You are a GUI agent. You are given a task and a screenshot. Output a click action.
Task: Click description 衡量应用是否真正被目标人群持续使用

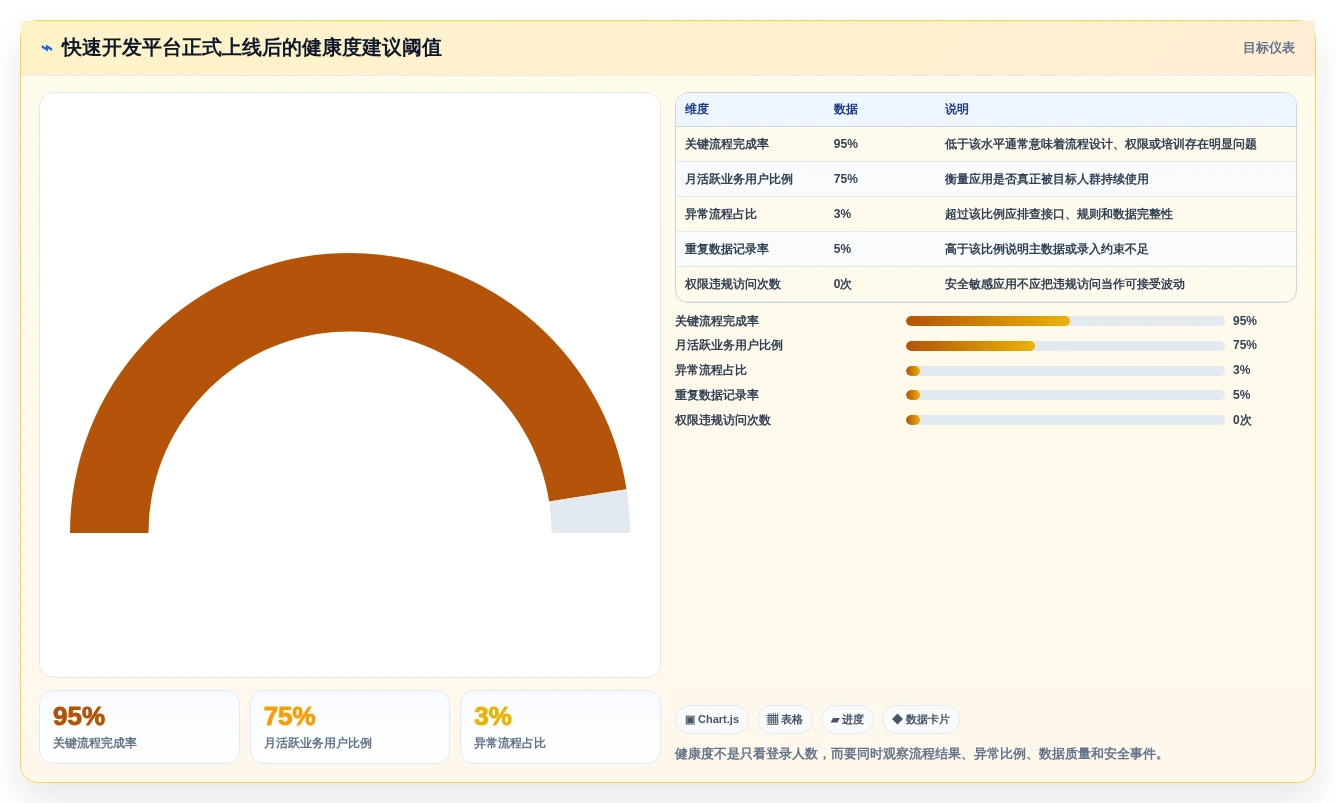(1047, 179)
